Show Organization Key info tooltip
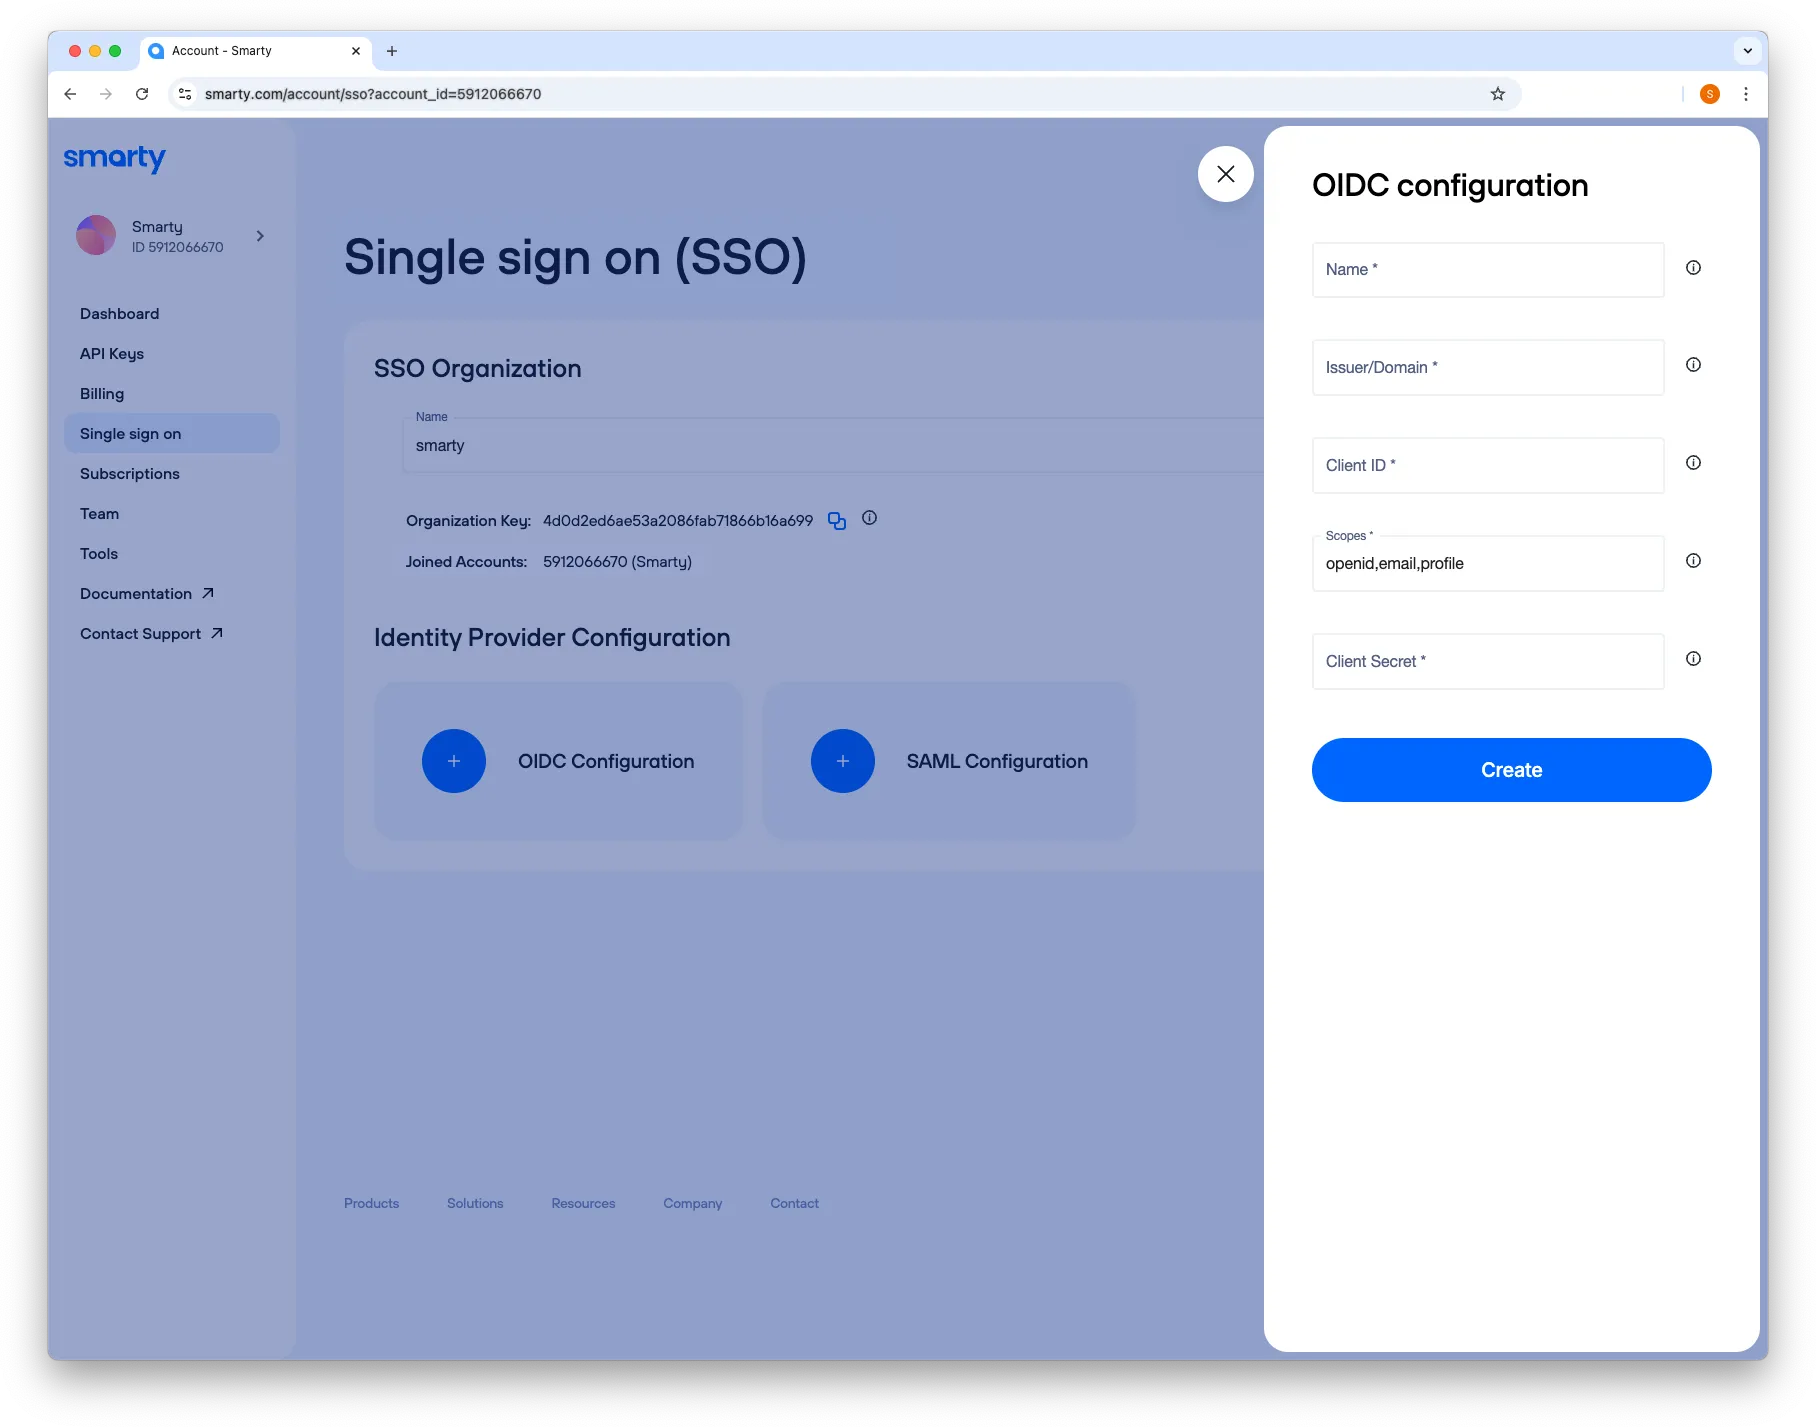Screen dimensions: 1816x1427 tap(869, 518)
